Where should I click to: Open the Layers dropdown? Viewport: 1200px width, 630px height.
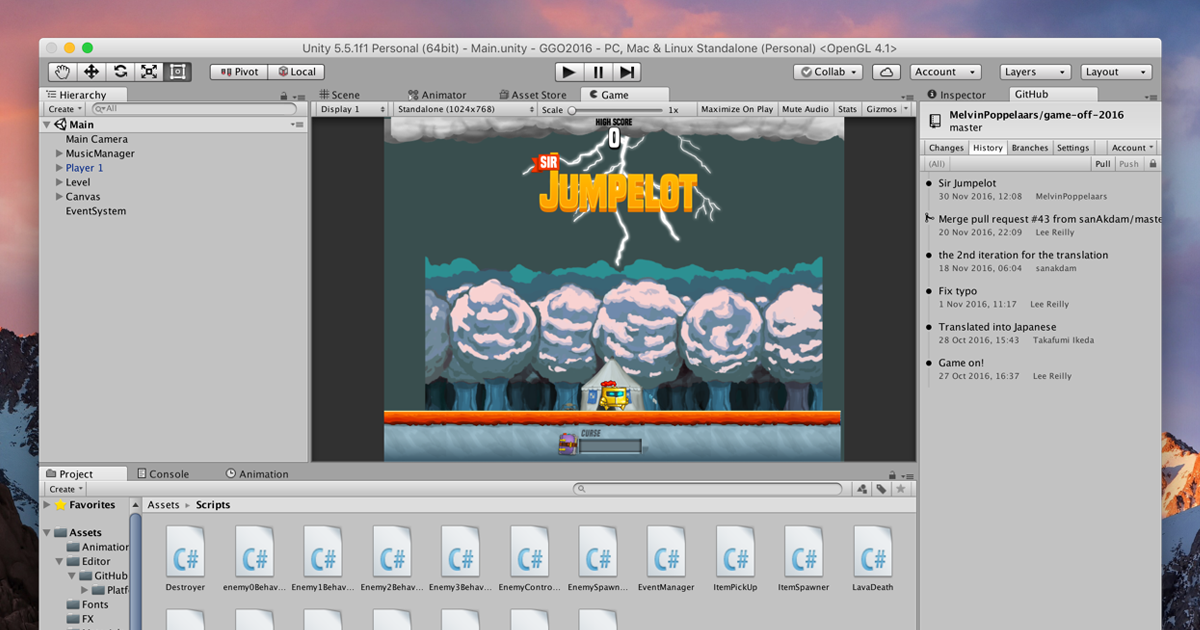pos(1035,71)
